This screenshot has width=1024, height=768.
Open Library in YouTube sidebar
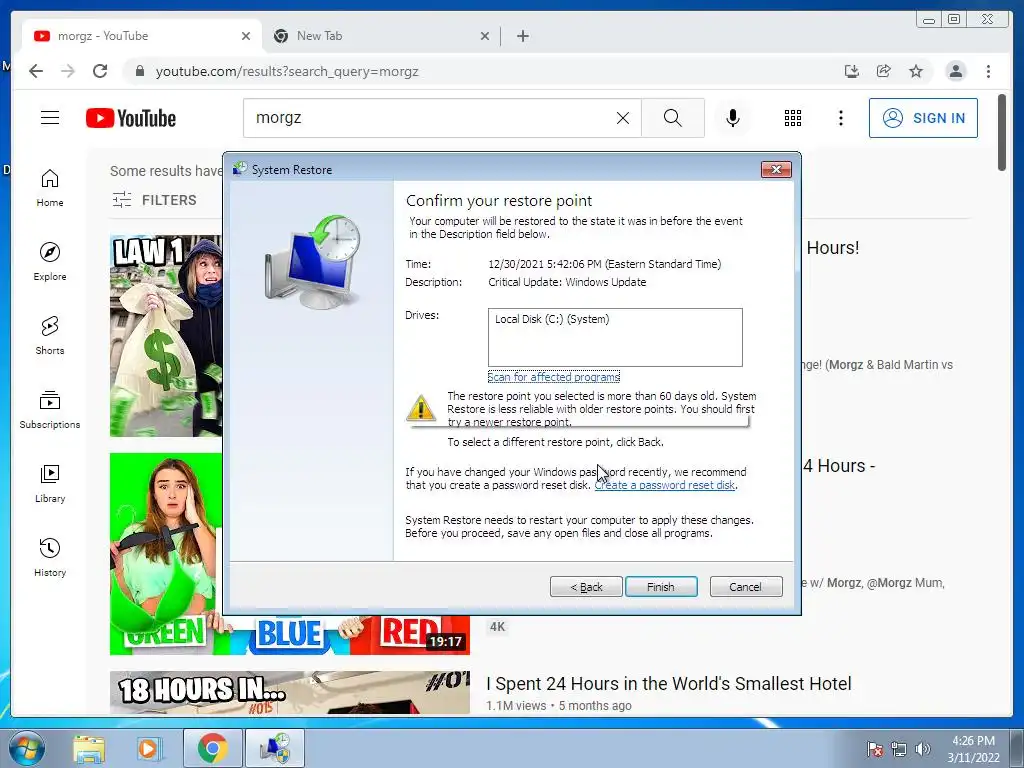tap(50, 483)
